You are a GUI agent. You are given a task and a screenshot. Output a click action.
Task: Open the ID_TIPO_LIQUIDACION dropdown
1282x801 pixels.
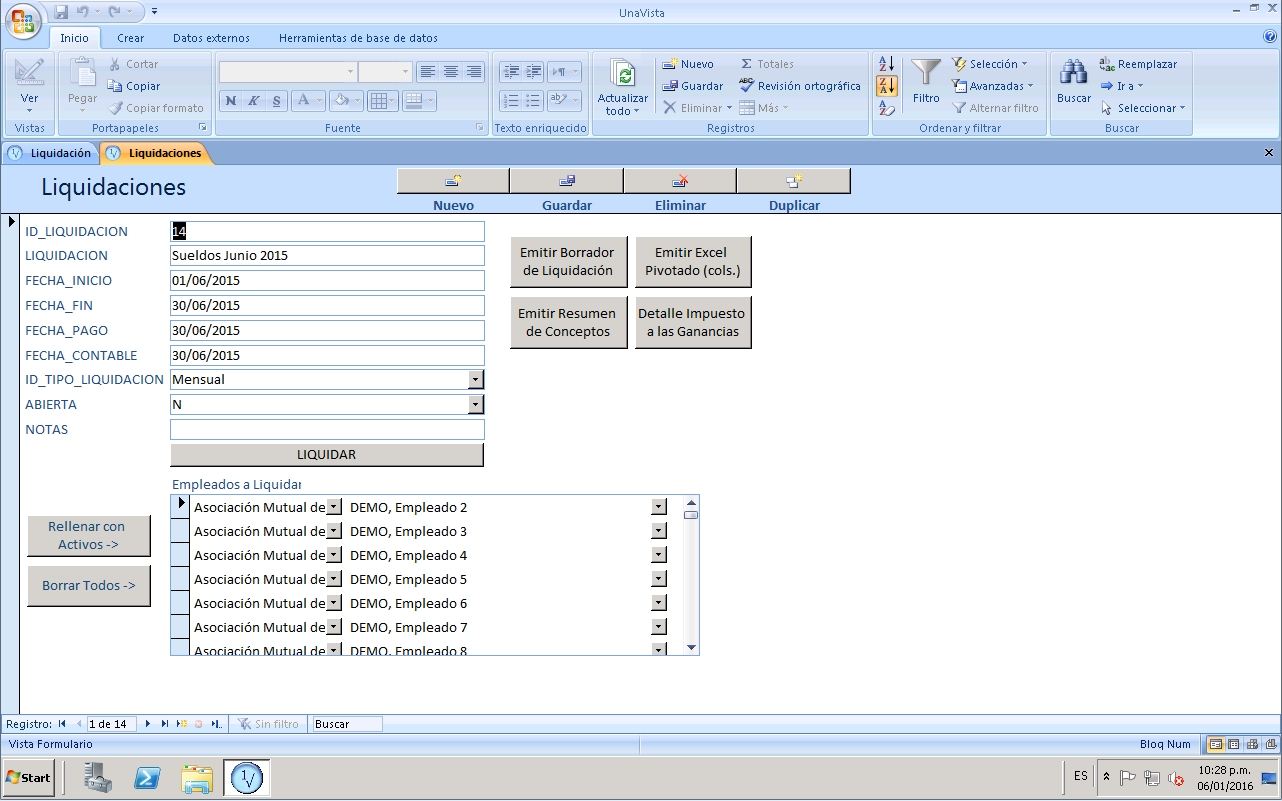coord(476,380)
